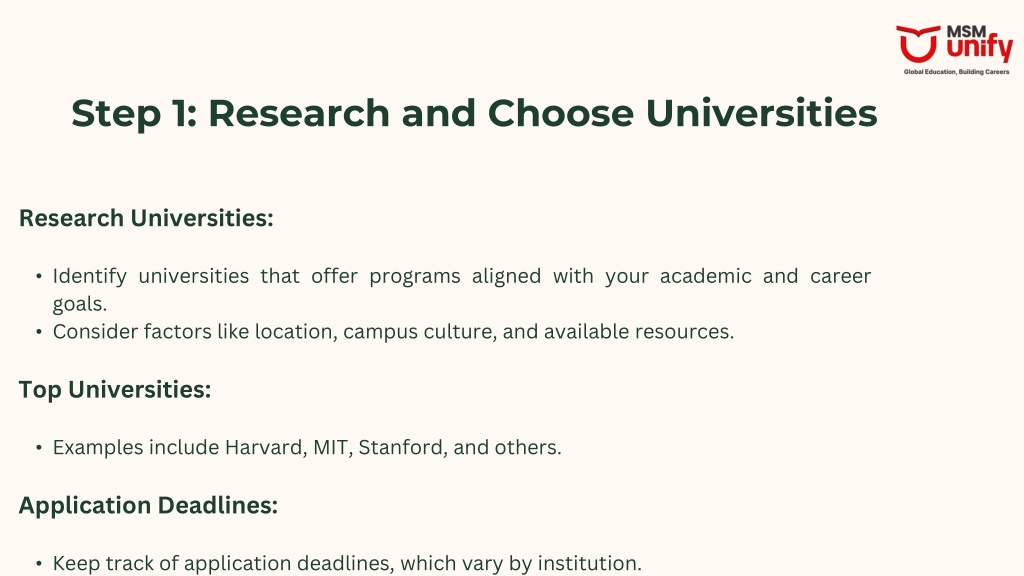Screen dimensions: 1024x576
Task: Click the word 'Harvard' in the examples line
Action: (265, 447)
